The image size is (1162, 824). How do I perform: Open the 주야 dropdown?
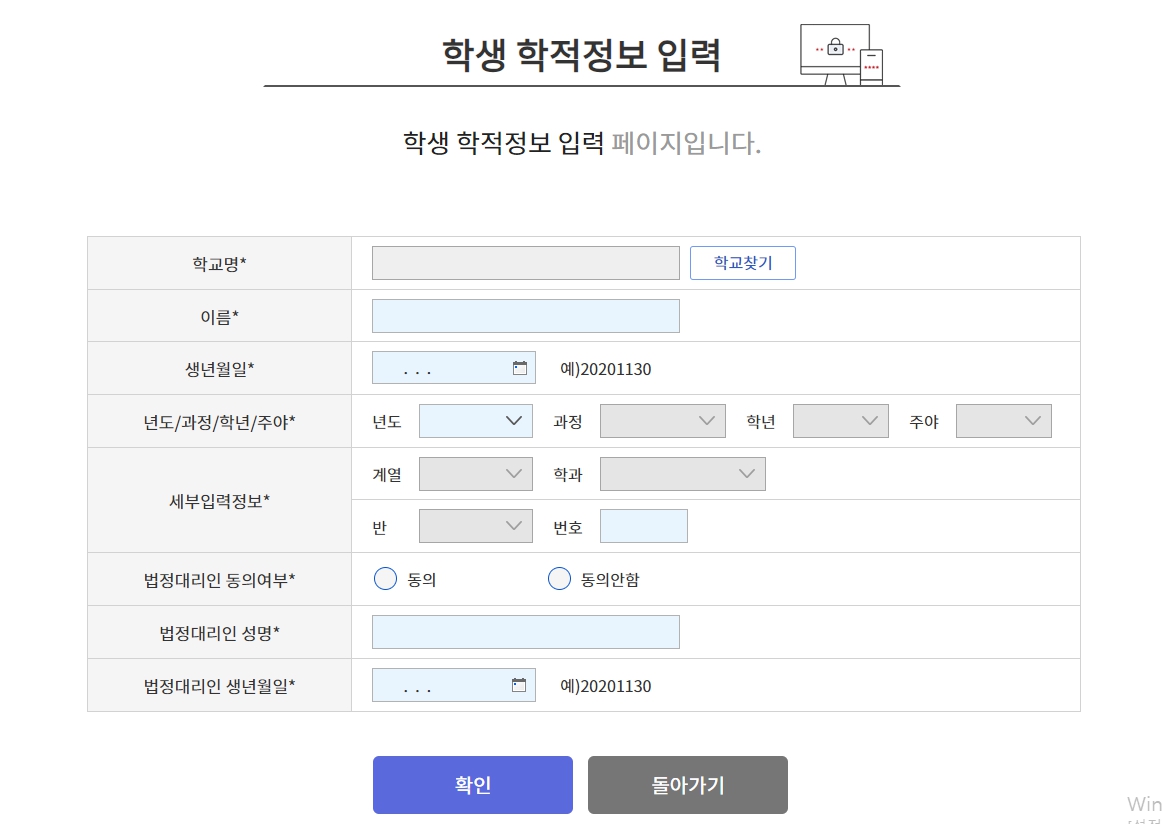[x=1004, y=420]
